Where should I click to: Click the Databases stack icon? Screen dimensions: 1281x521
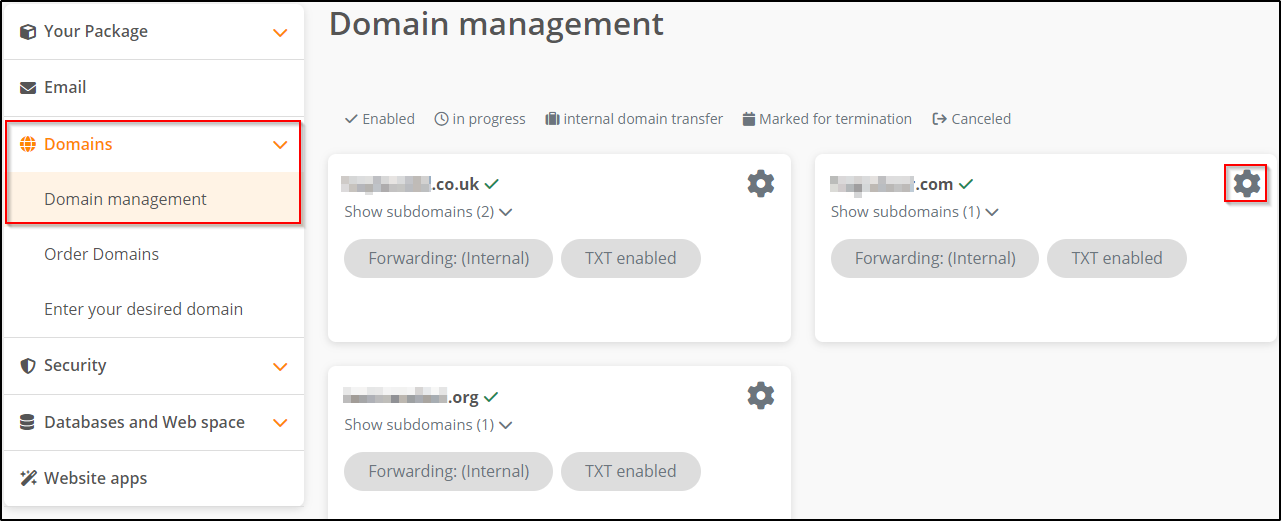[x=28, y=422]
